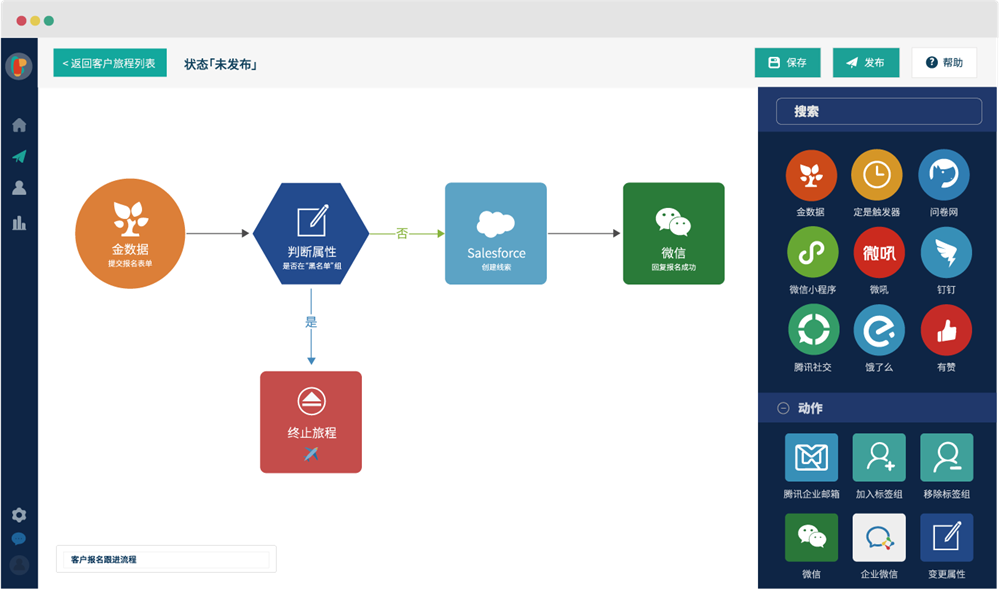Open the home page from the sidebar
This screenshot has width=999, height=591.
coord(19,125)
